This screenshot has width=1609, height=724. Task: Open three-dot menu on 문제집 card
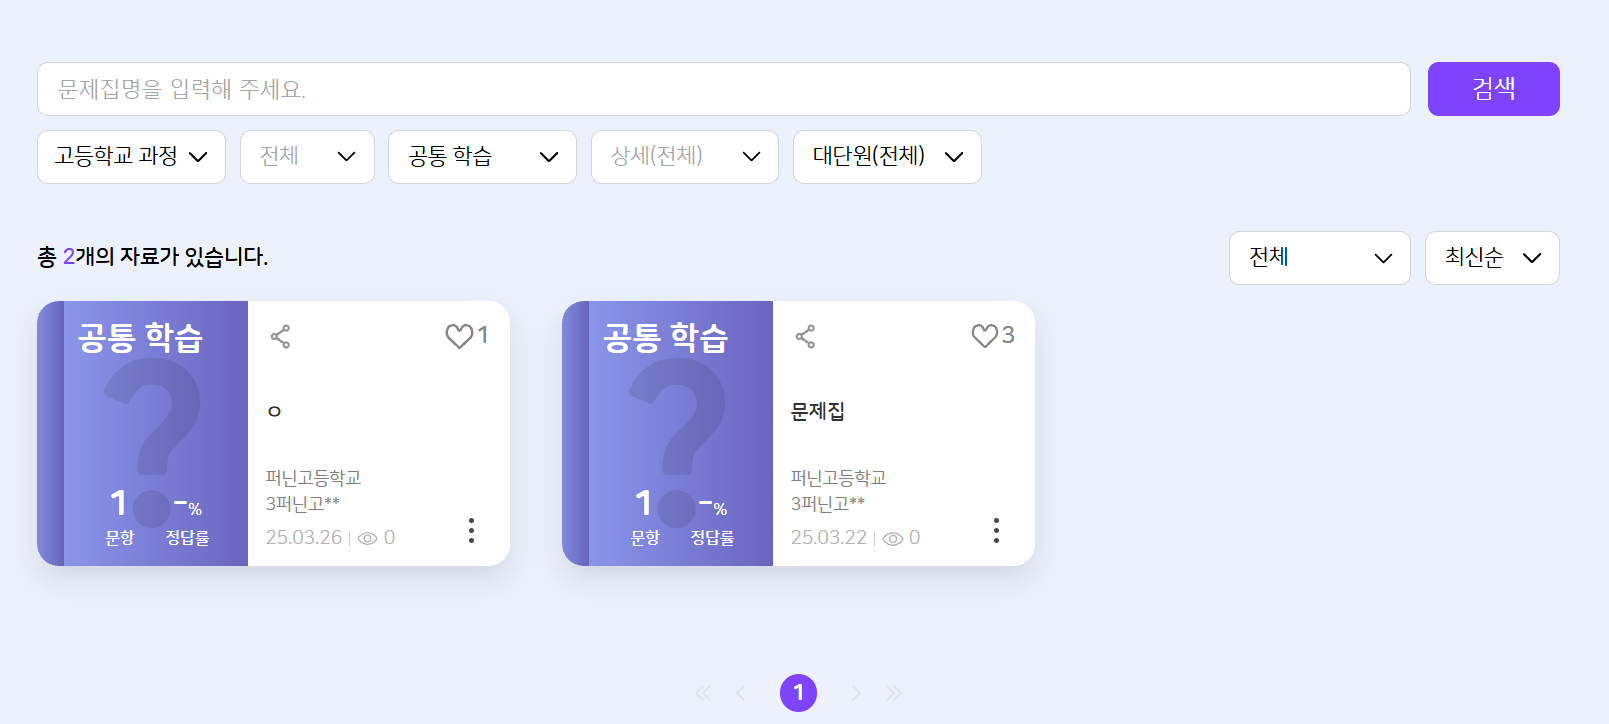[996, 530]
